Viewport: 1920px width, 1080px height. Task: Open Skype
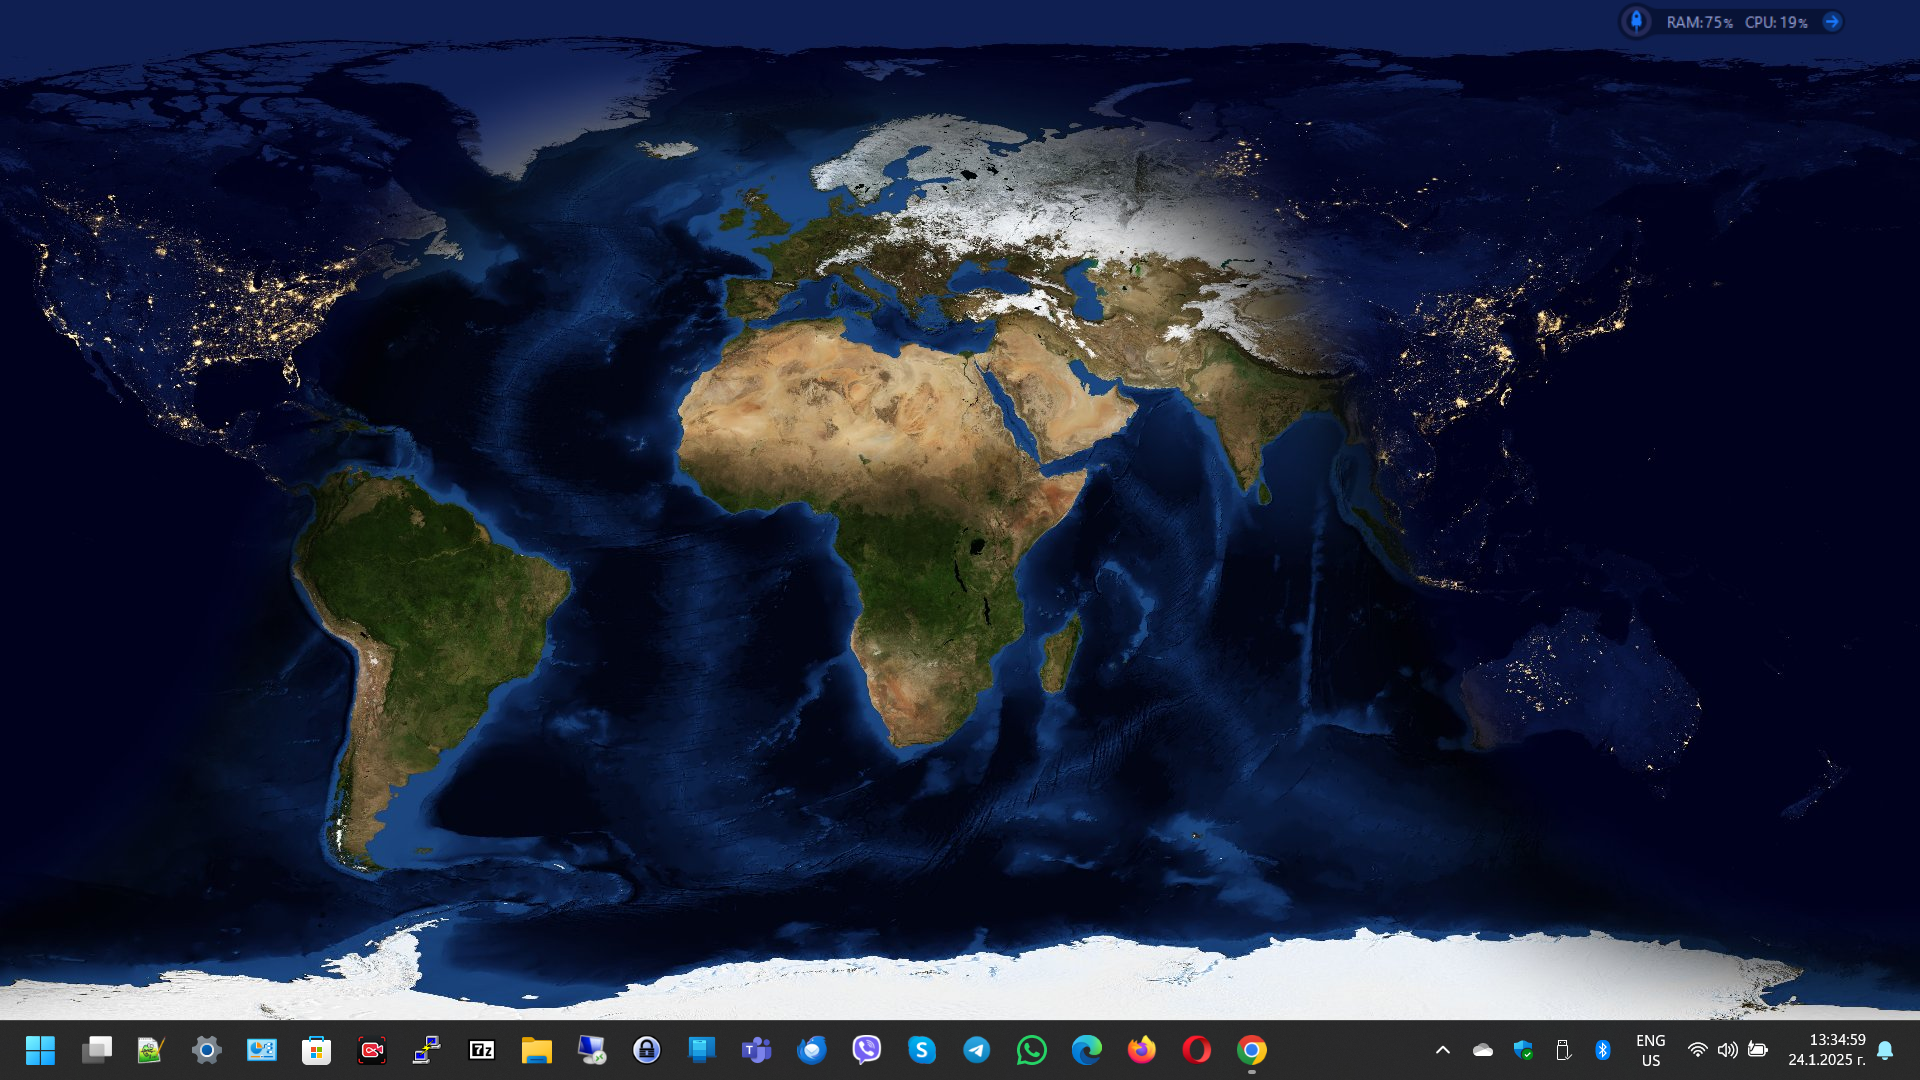click(922, 1050)
